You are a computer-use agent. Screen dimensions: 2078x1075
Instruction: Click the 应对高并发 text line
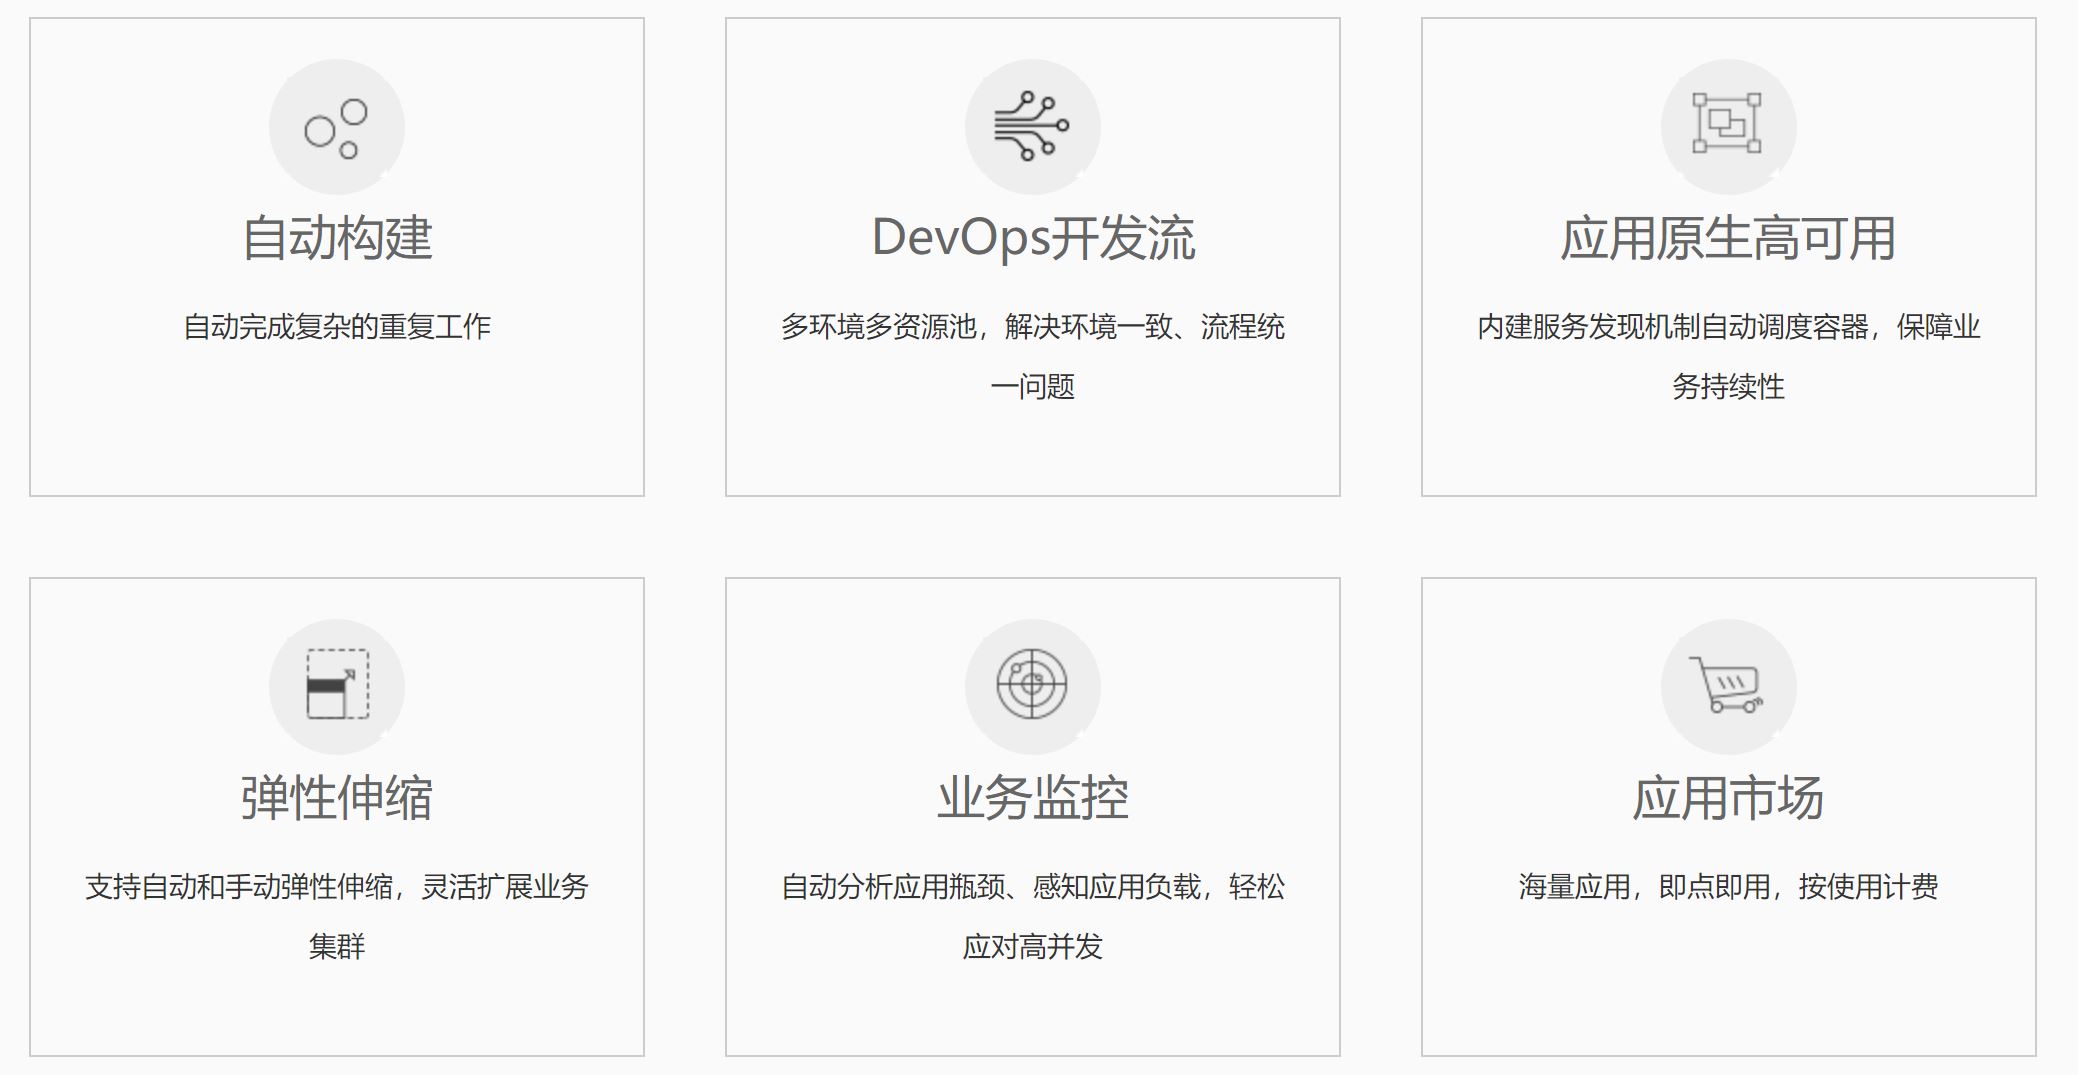[1032, 946]
